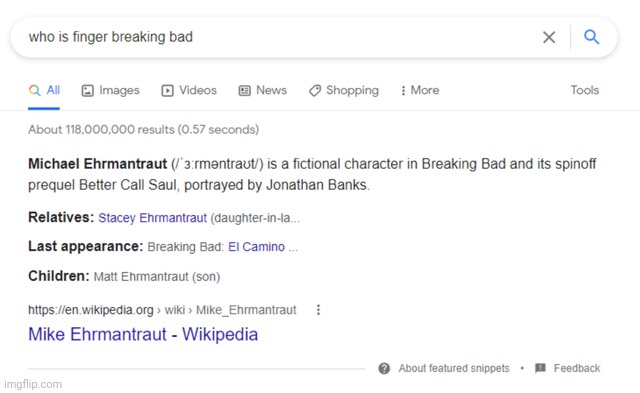Click the Feedback flag icon
The width and height of the screenshot is (640, 393).
tap(540, 368)
